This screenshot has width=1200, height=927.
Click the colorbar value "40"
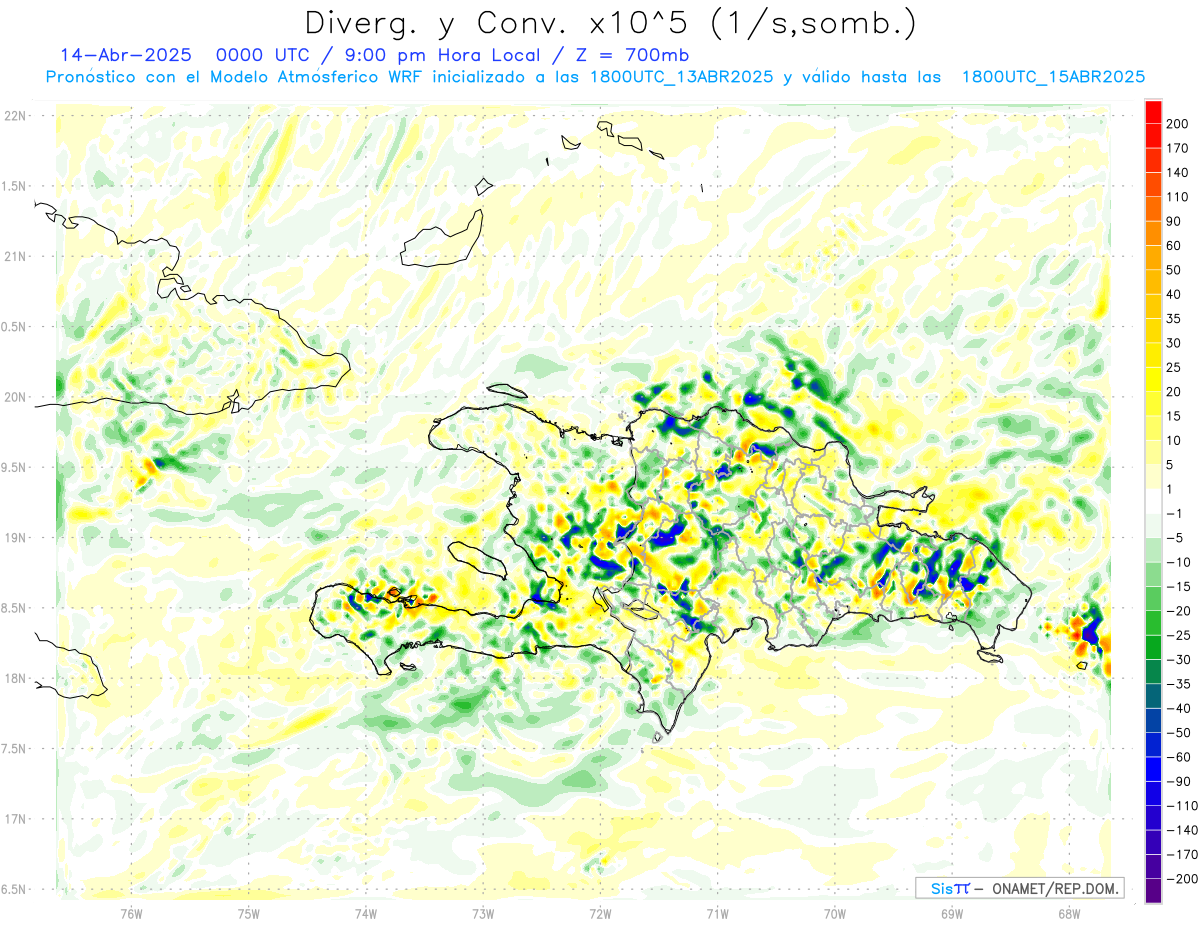pos(1174,295)
